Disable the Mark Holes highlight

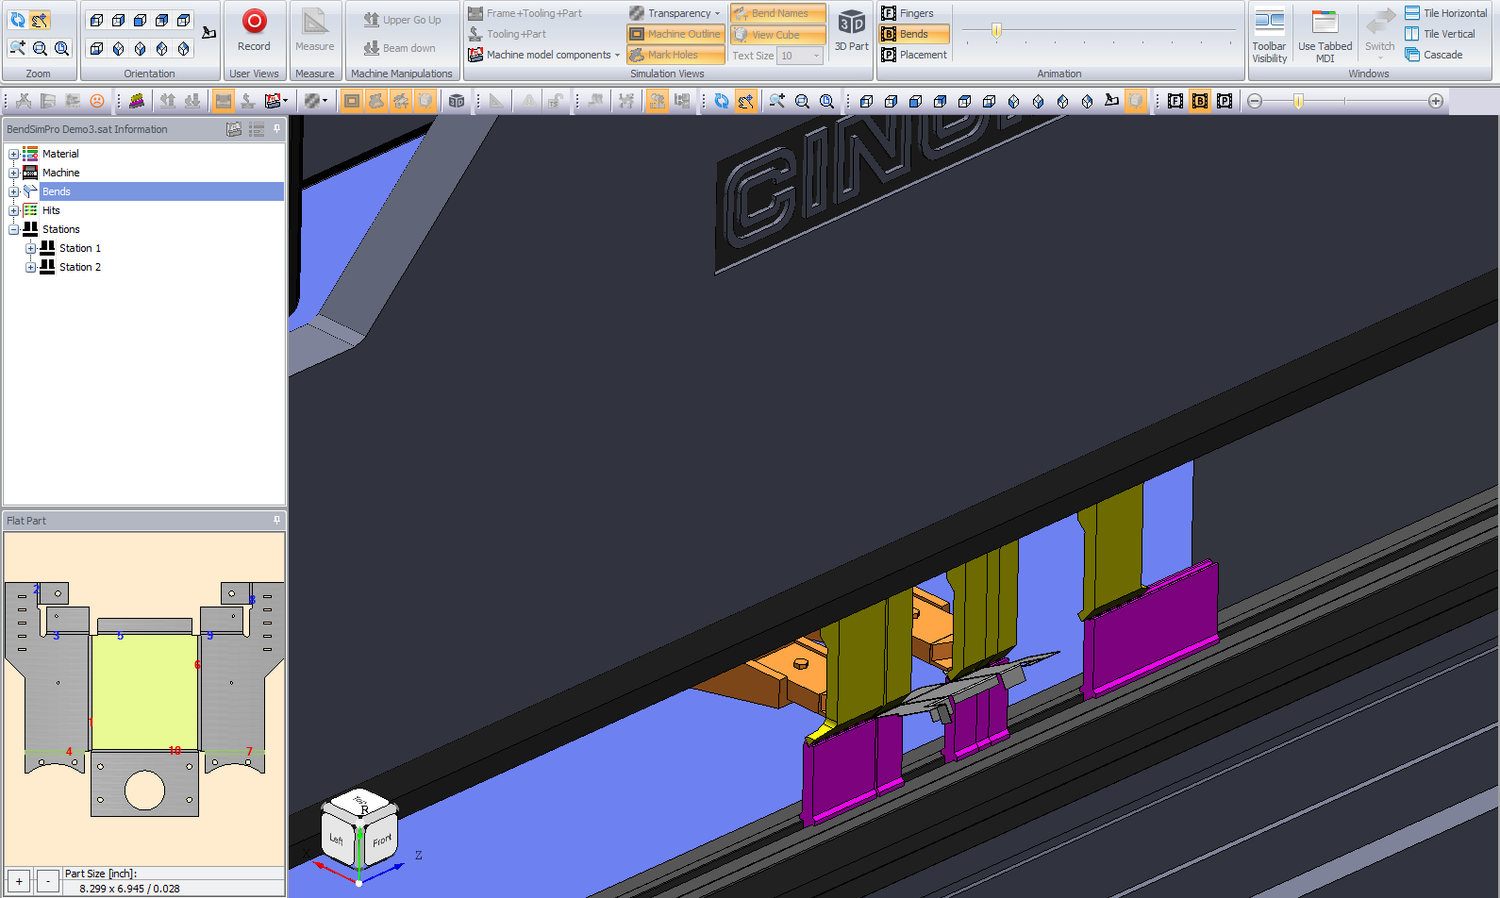click(675, 54)
